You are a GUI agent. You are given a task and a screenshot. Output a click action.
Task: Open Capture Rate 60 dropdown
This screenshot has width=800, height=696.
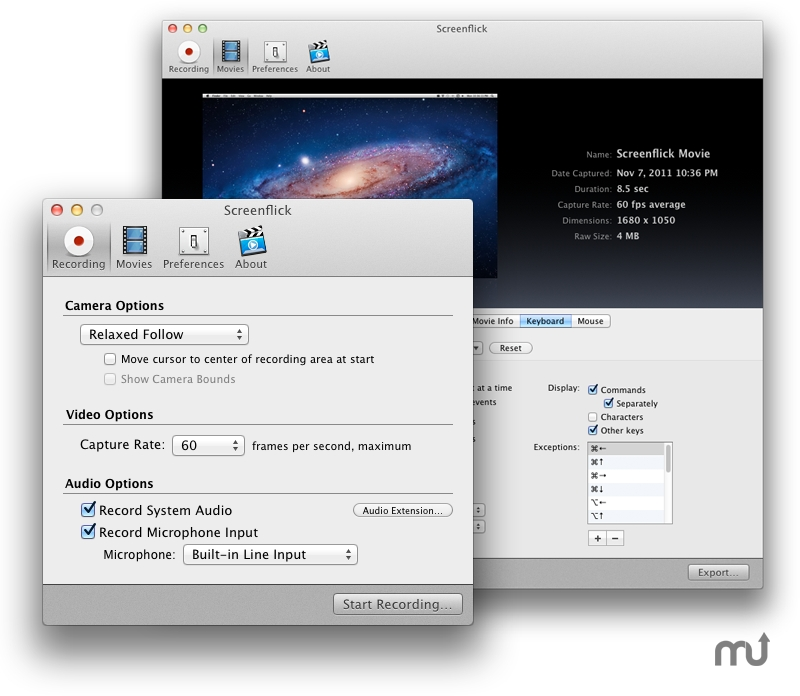click(x=208, y=445)
